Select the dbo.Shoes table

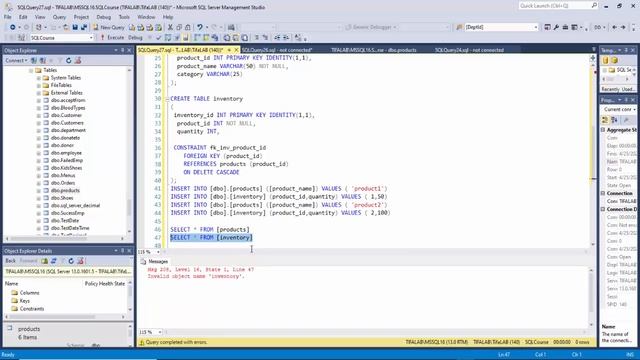click(x=62, y=198)
